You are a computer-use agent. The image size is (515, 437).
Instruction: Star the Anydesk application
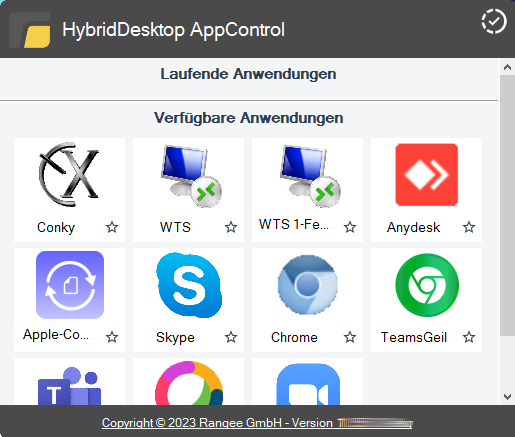(x=469, y=227)
